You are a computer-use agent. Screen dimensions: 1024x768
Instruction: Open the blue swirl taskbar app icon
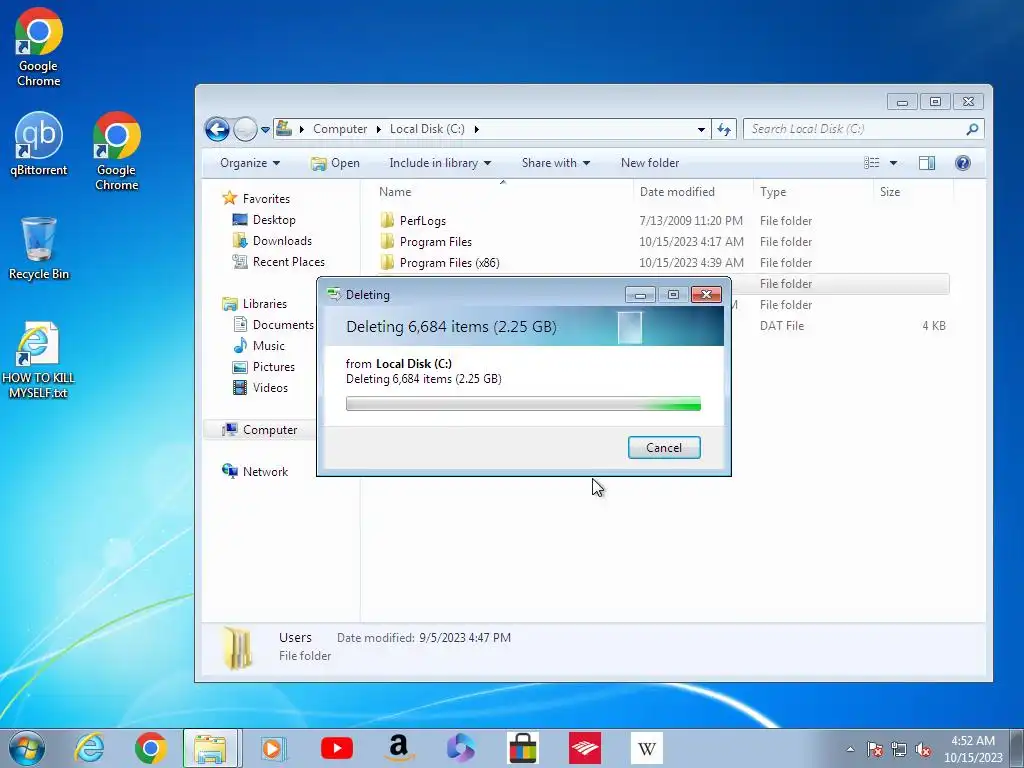[x=460, y=748]
